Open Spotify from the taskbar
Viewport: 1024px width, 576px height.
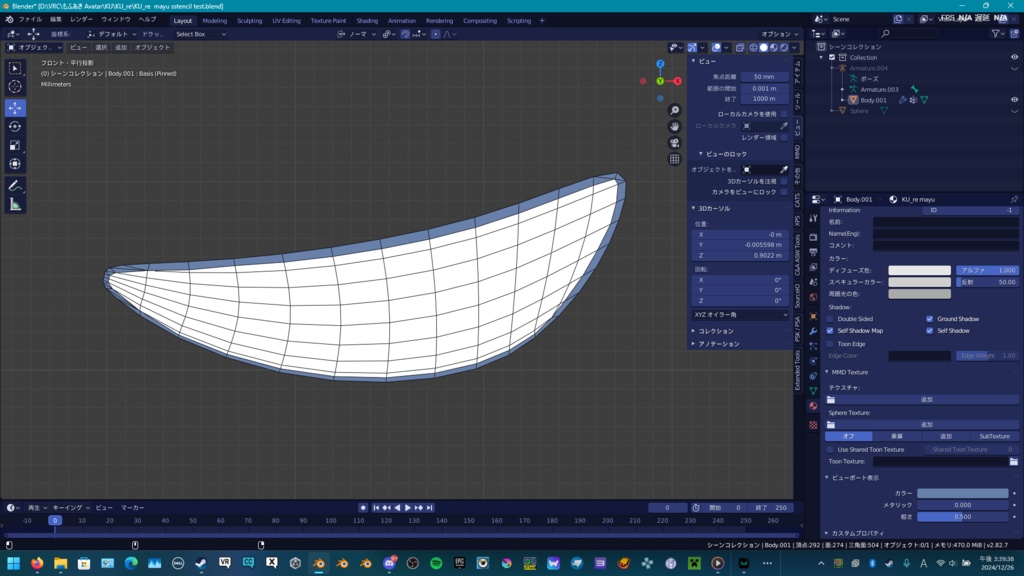click(x=436, y=563)
